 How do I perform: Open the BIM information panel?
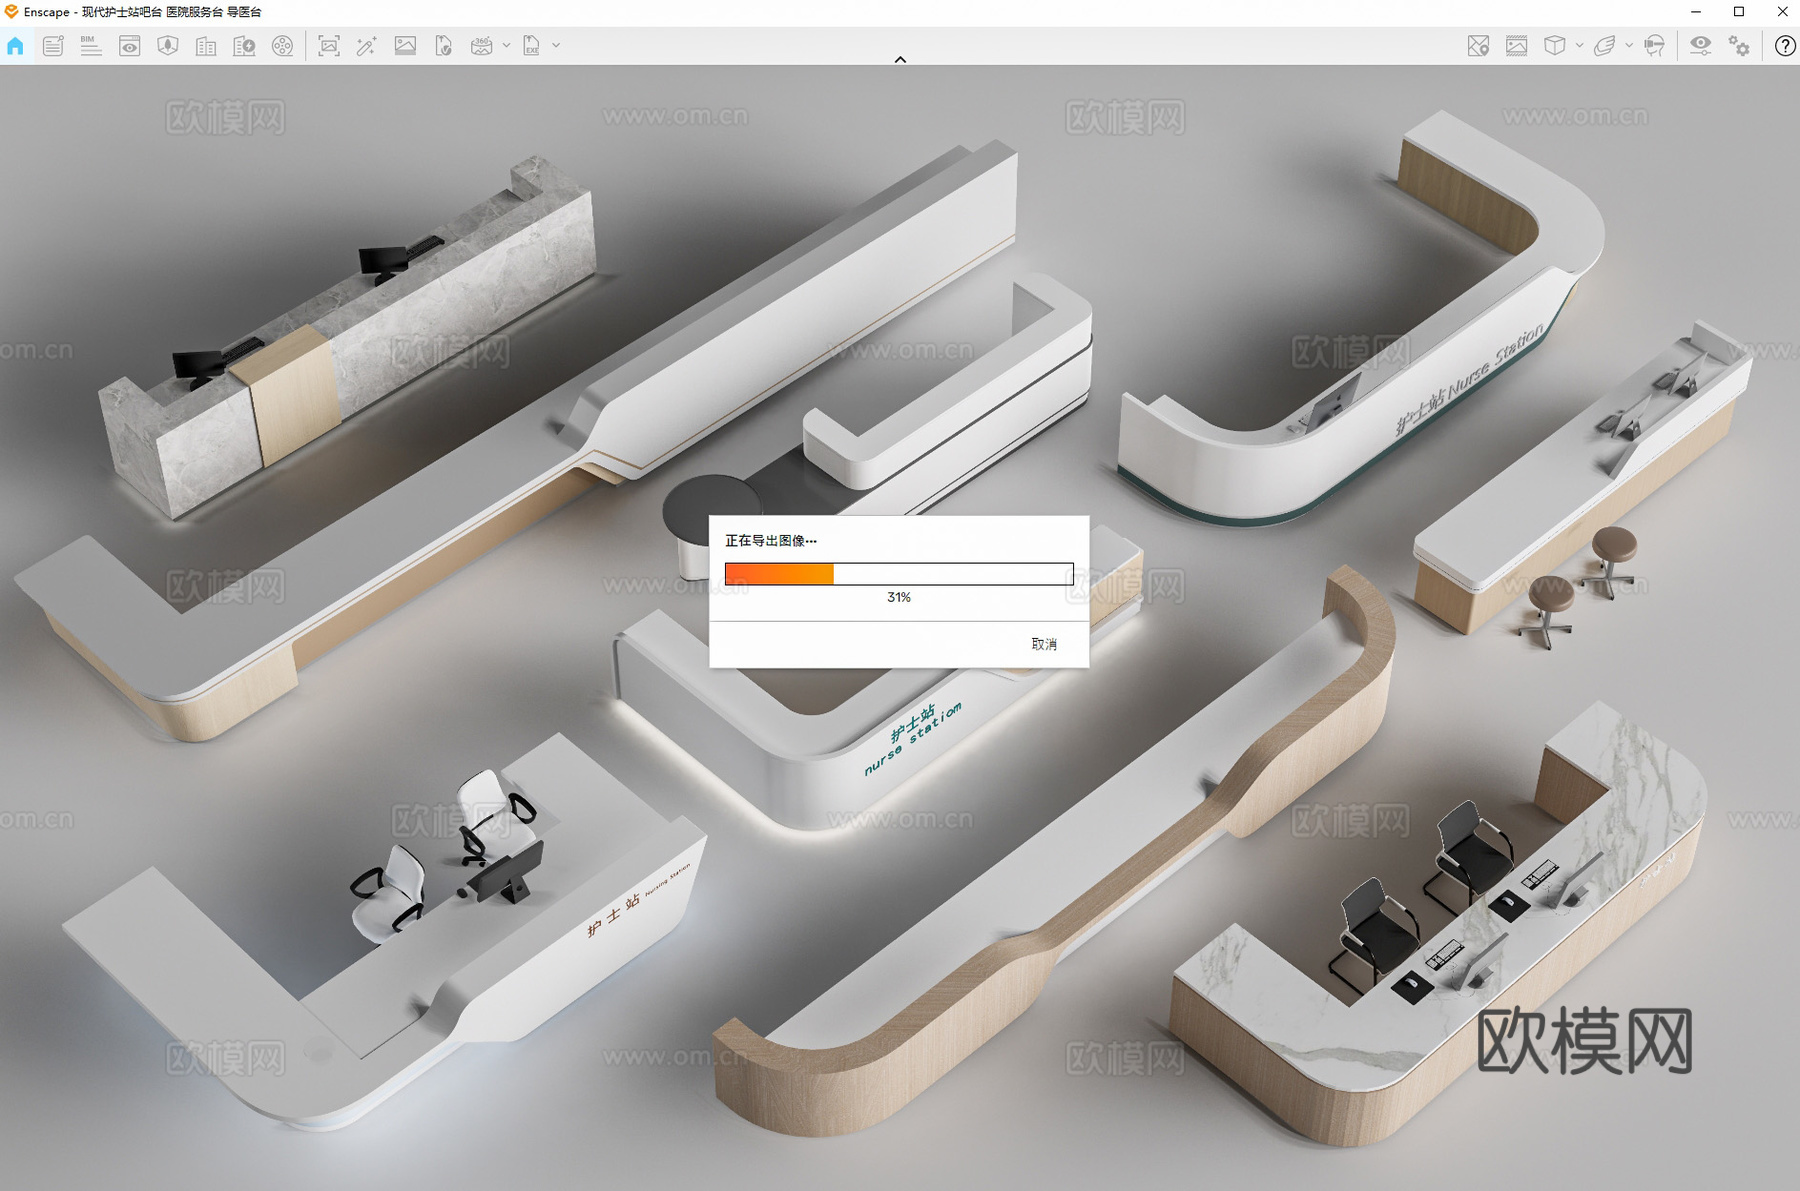[91, 46]
